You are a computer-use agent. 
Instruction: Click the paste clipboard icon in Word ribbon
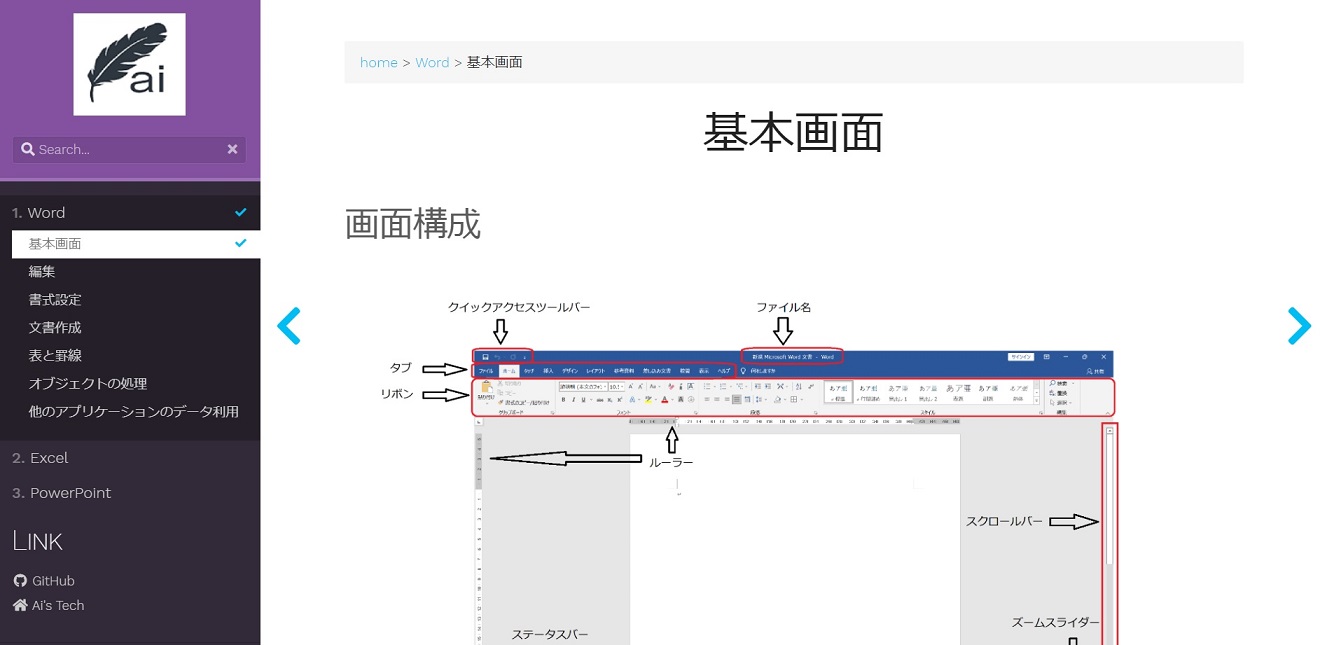(x=486, y=389)
